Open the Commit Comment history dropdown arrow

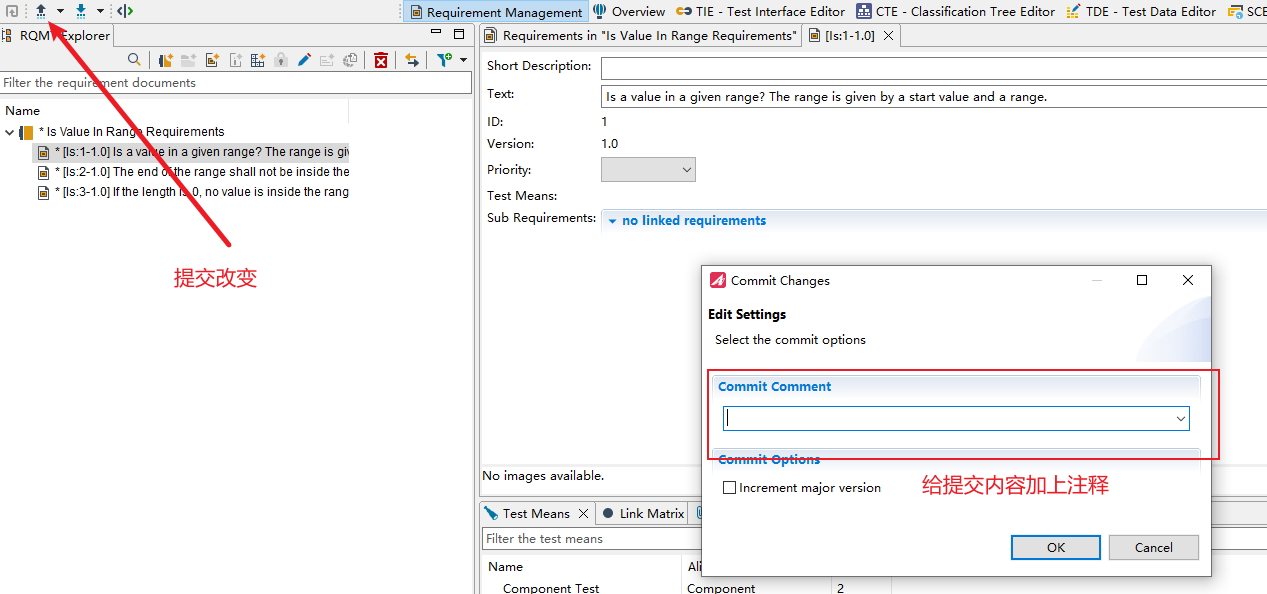pos(1181,419)
